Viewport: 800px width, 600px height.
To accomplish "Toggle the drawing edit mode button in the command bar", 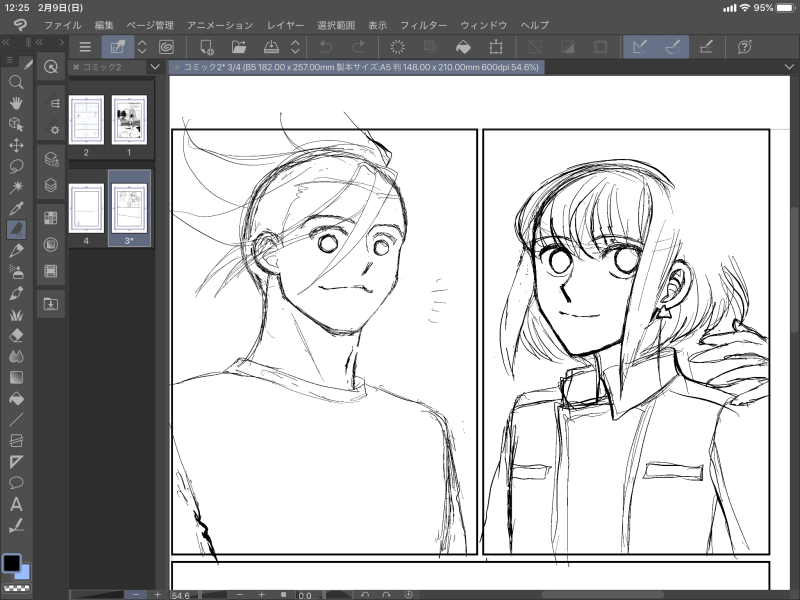I will click(x=118, y=47).
